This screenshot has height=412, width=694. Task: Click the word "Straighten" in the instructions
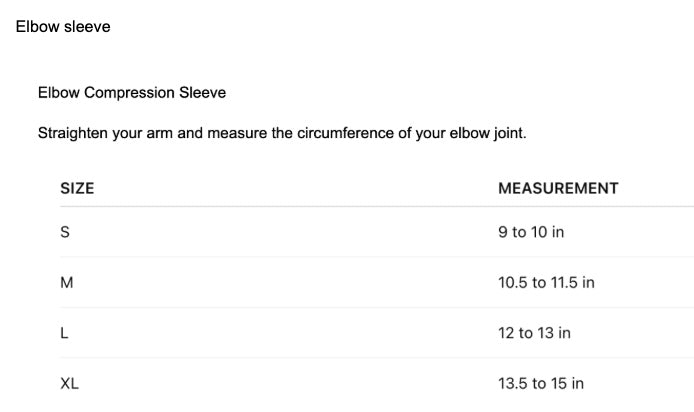click(x=74, y=133)
